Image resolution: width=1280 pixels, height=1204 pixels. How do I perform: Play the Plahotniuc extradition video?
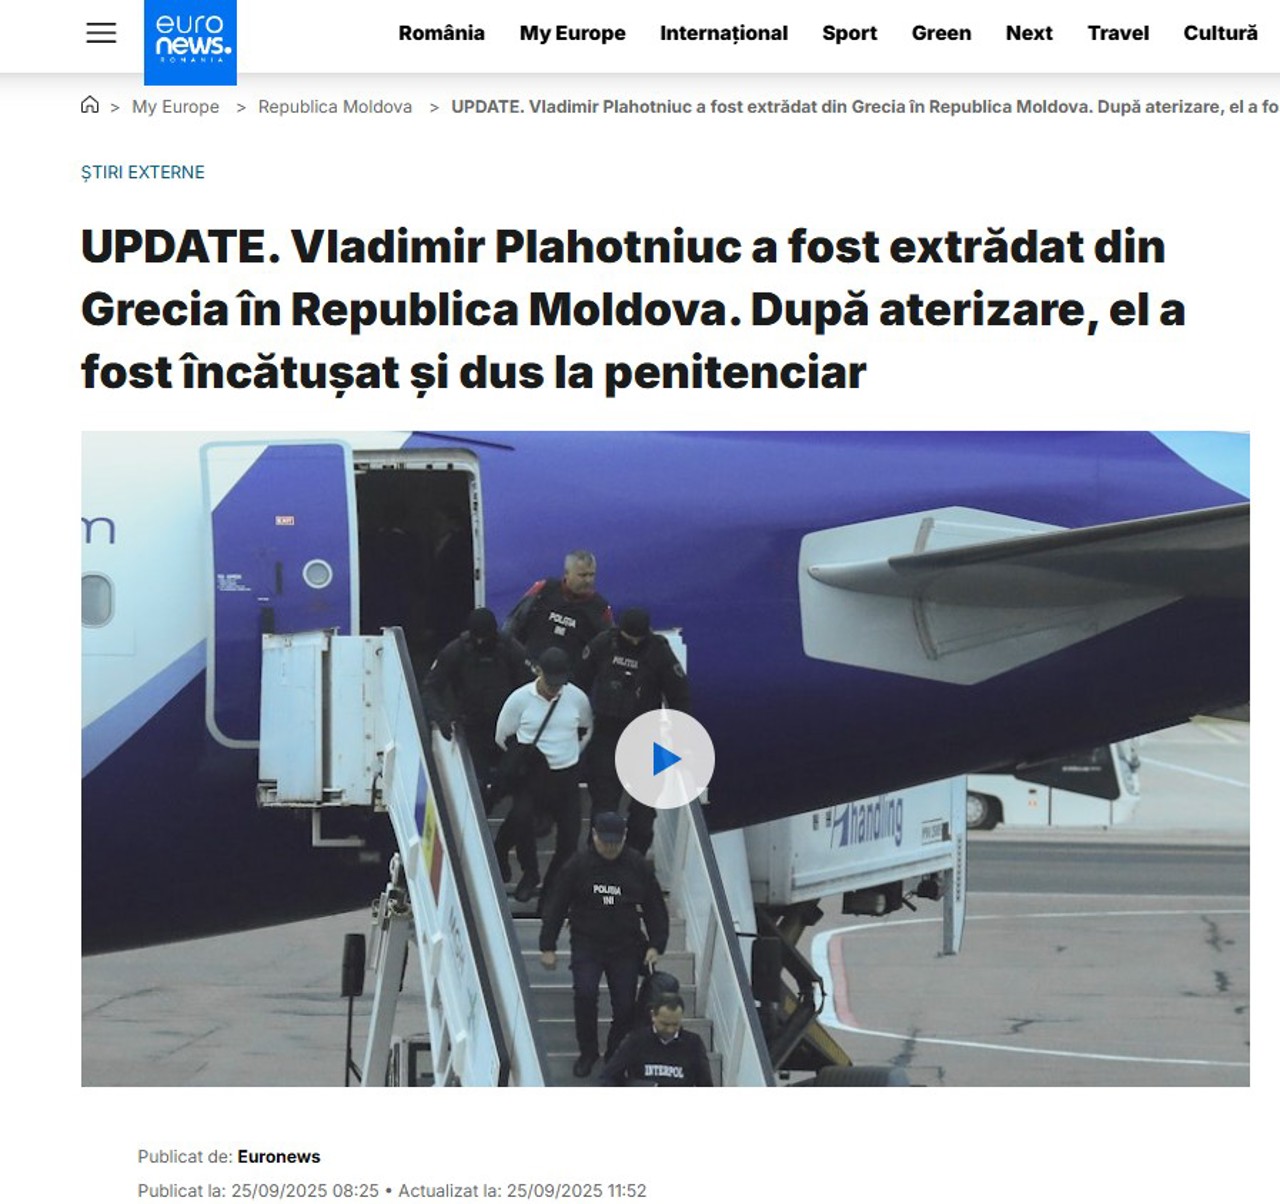point(665,759)
